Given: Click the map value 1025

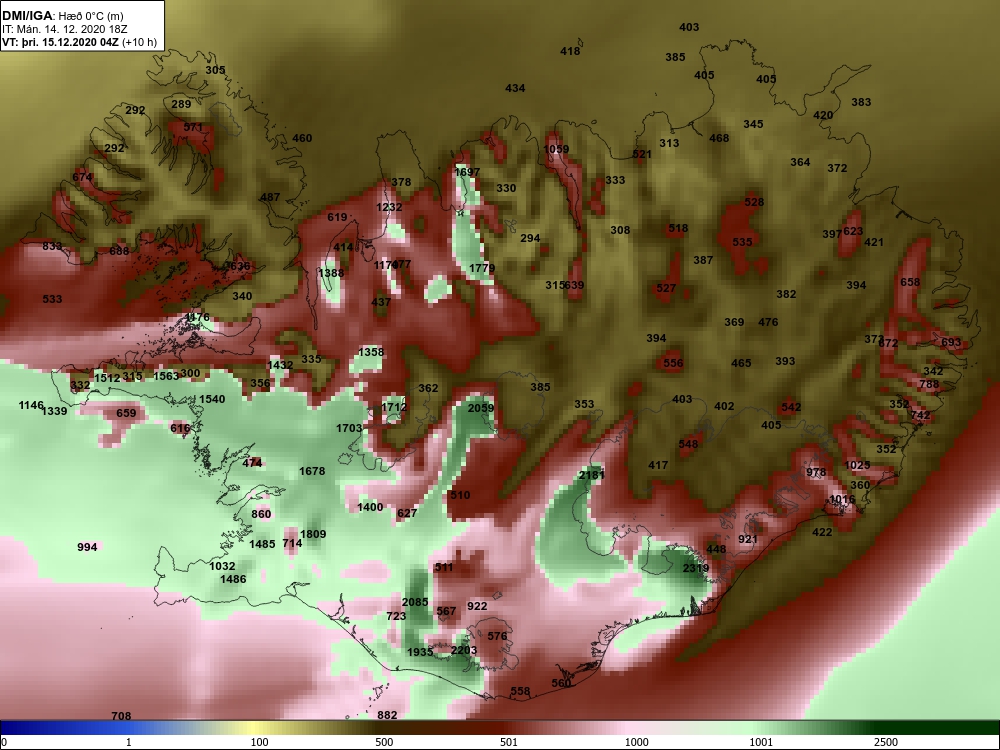Looking at the screenshot, I should (857, 466).
